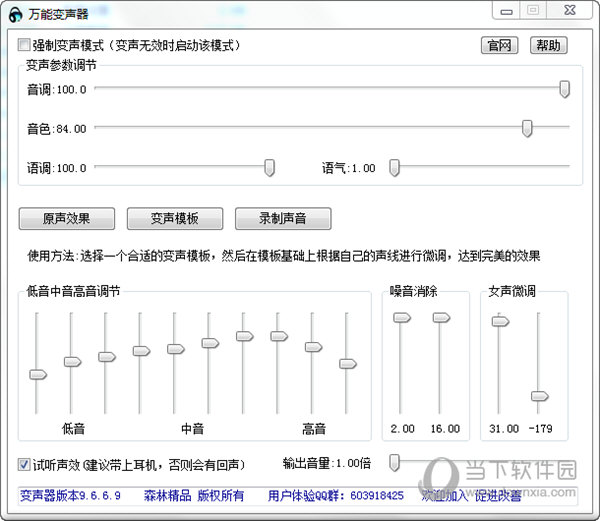The image size is (600, 521).
Task: Click the noise reduction slider valued 16.00
Action: pyautogui.click(x=440, y=317)
